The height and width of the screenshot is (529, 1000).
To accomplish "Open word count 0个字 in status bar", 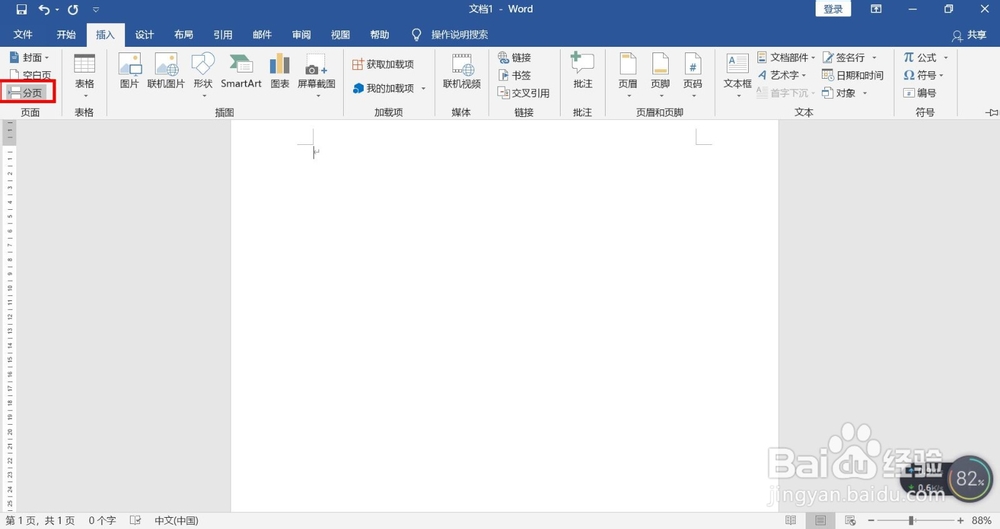I will point(102,521).
